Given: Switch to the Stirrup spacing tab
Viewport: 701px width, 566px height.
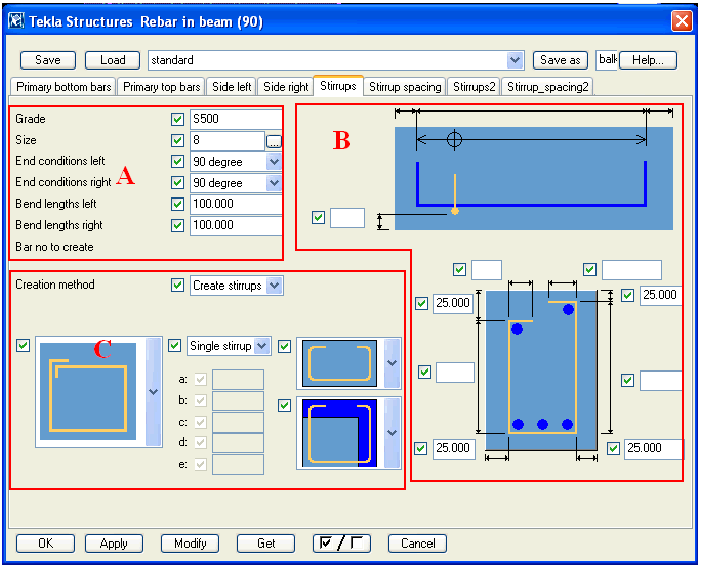Looking at the screenshot, I should pos(405,87).
